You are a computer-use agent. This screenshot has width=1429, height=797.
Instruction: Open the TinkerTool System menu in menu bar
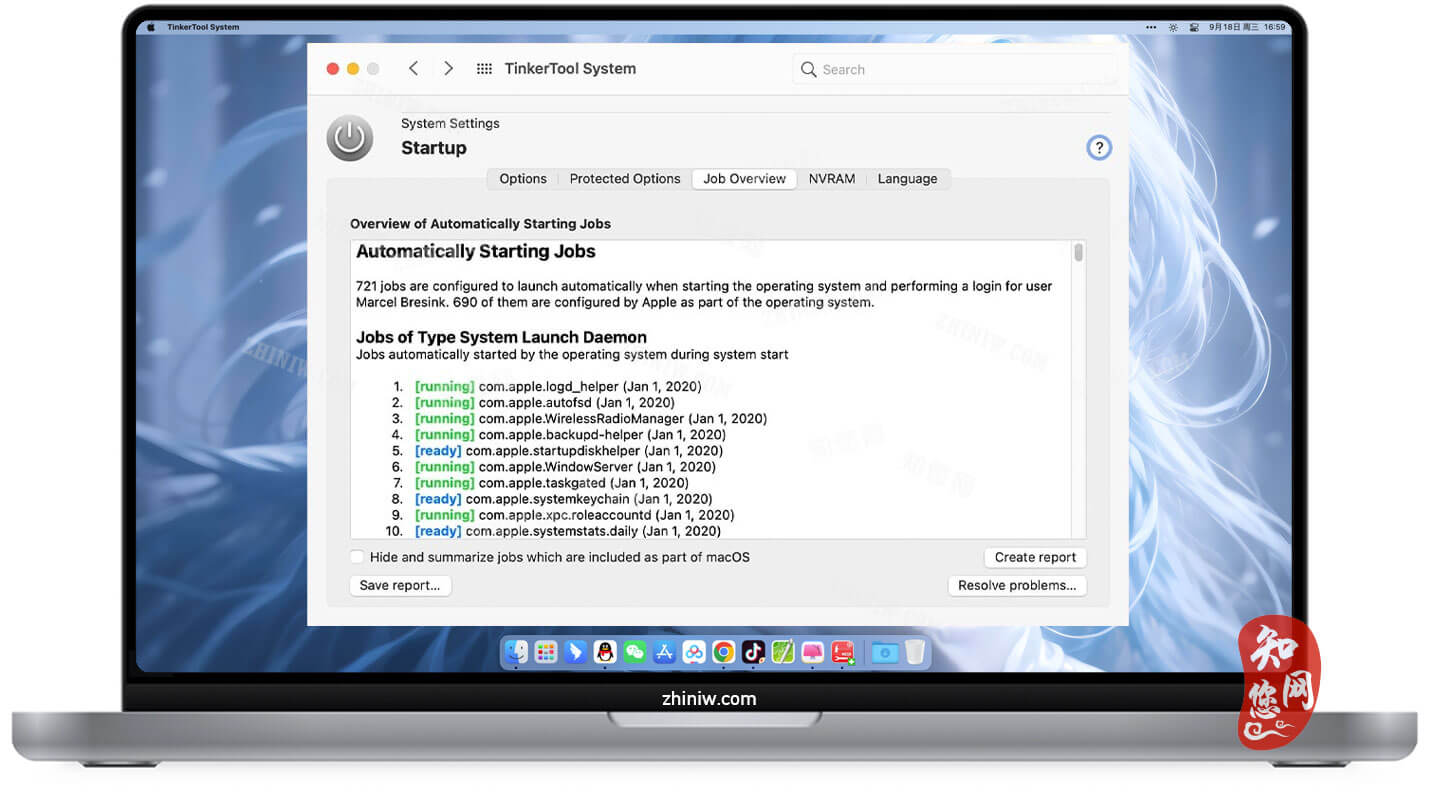(x=203, y=27)
